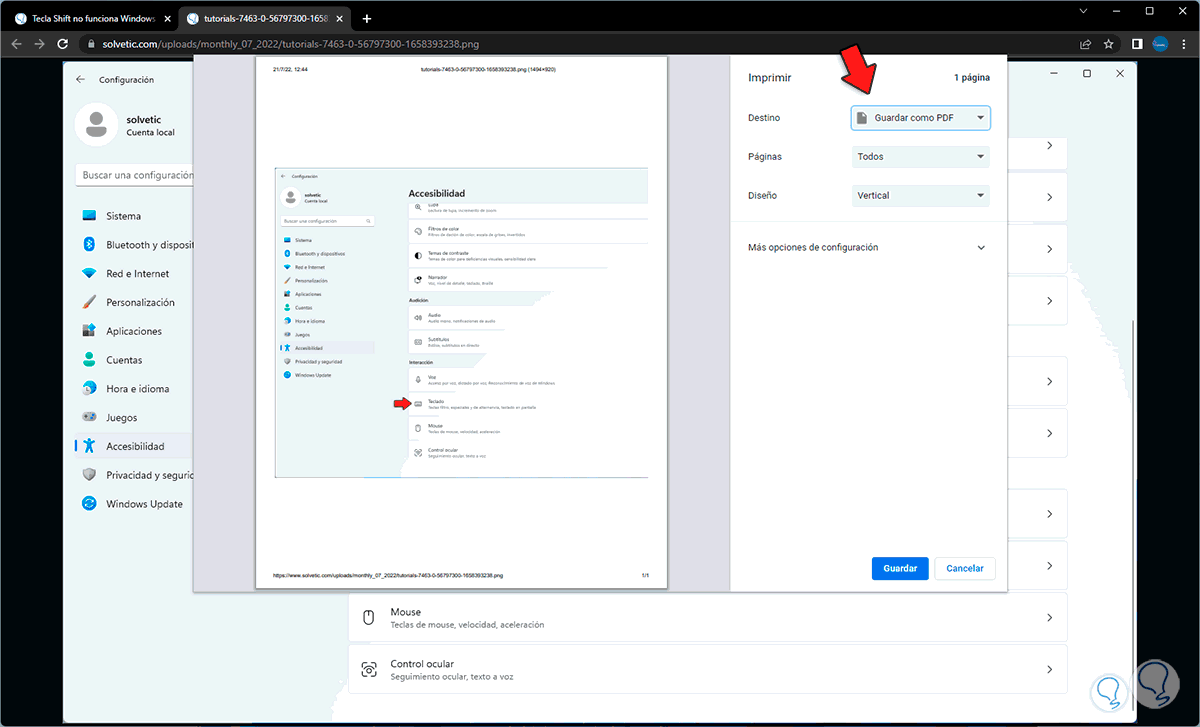
Task: Click the Red e Internet wifi icon
Action: click(89, 274)
